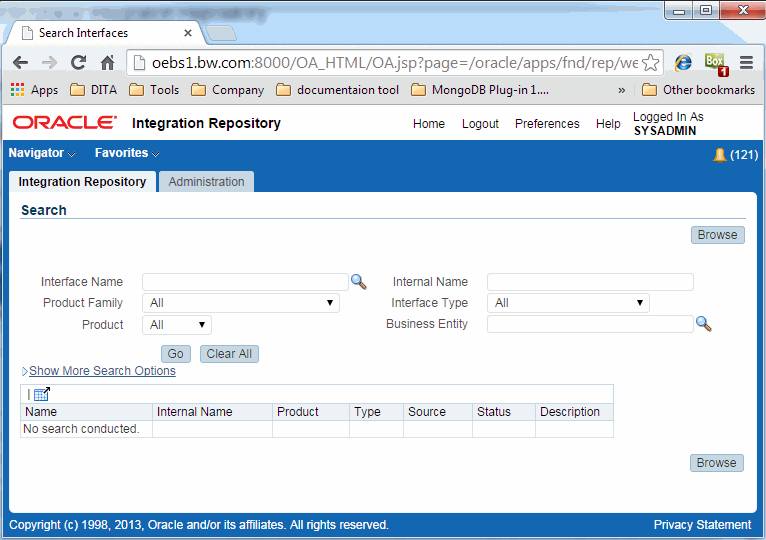Click the Logout link
The width and height of the screenshot is (766, 540).
click(x=480, y=124)
